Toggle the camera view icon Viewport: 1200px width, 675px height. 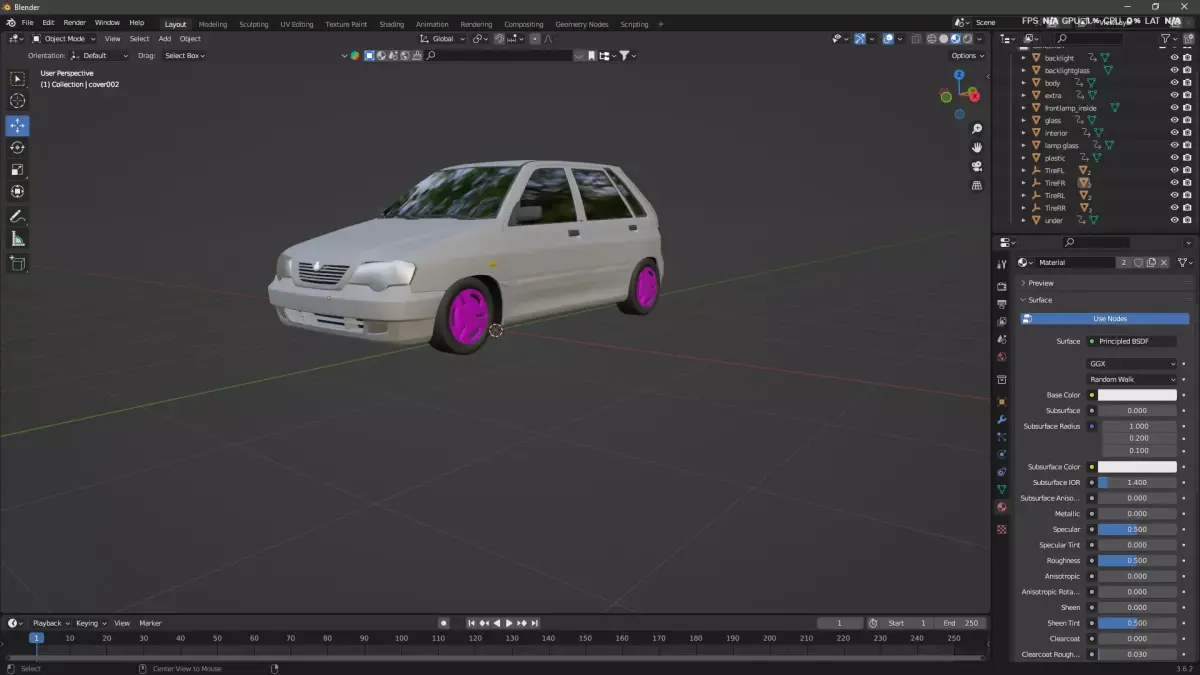click(977, 167)
